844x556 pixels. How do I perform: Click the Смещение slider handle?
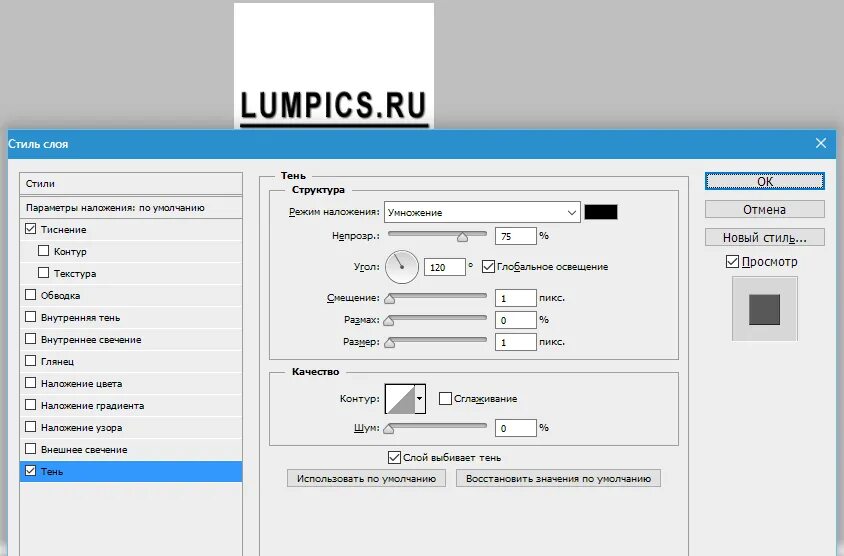click(390, 299)
